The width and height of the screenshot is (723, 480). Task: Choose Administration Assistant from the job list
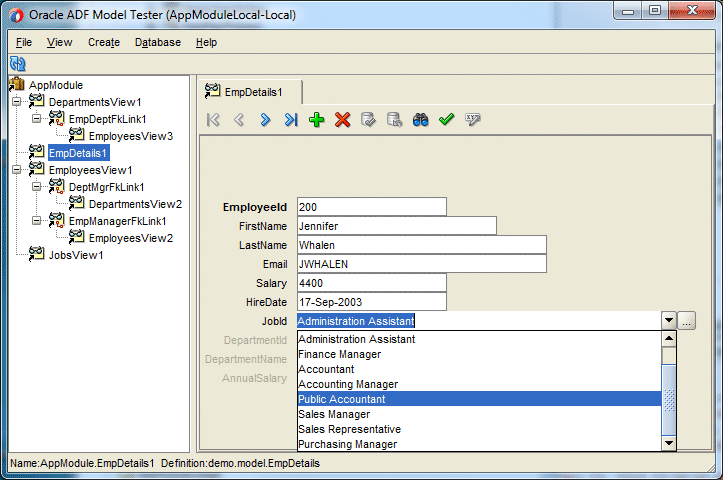point(480,339)
